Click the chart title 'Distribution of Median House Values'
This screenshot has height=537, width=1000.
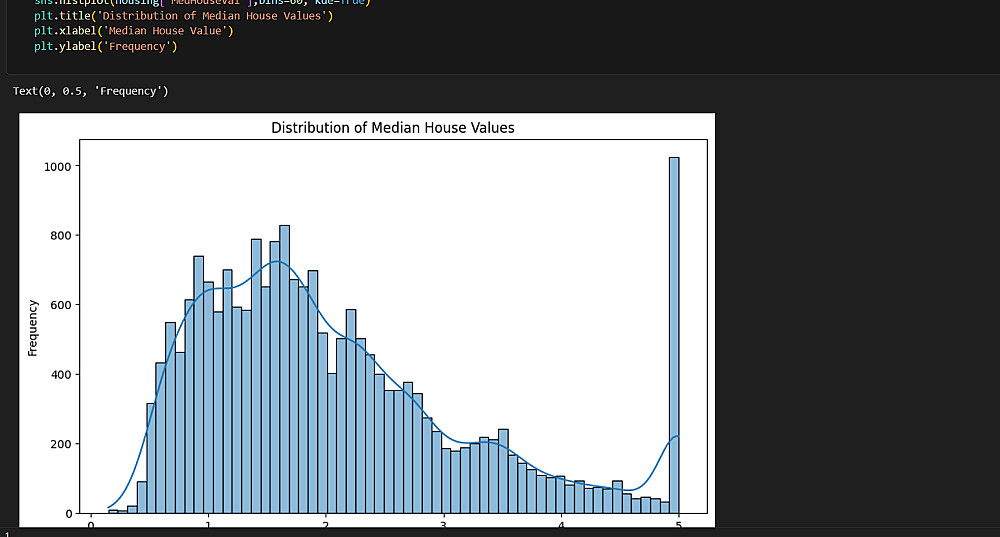pos(393,128)
